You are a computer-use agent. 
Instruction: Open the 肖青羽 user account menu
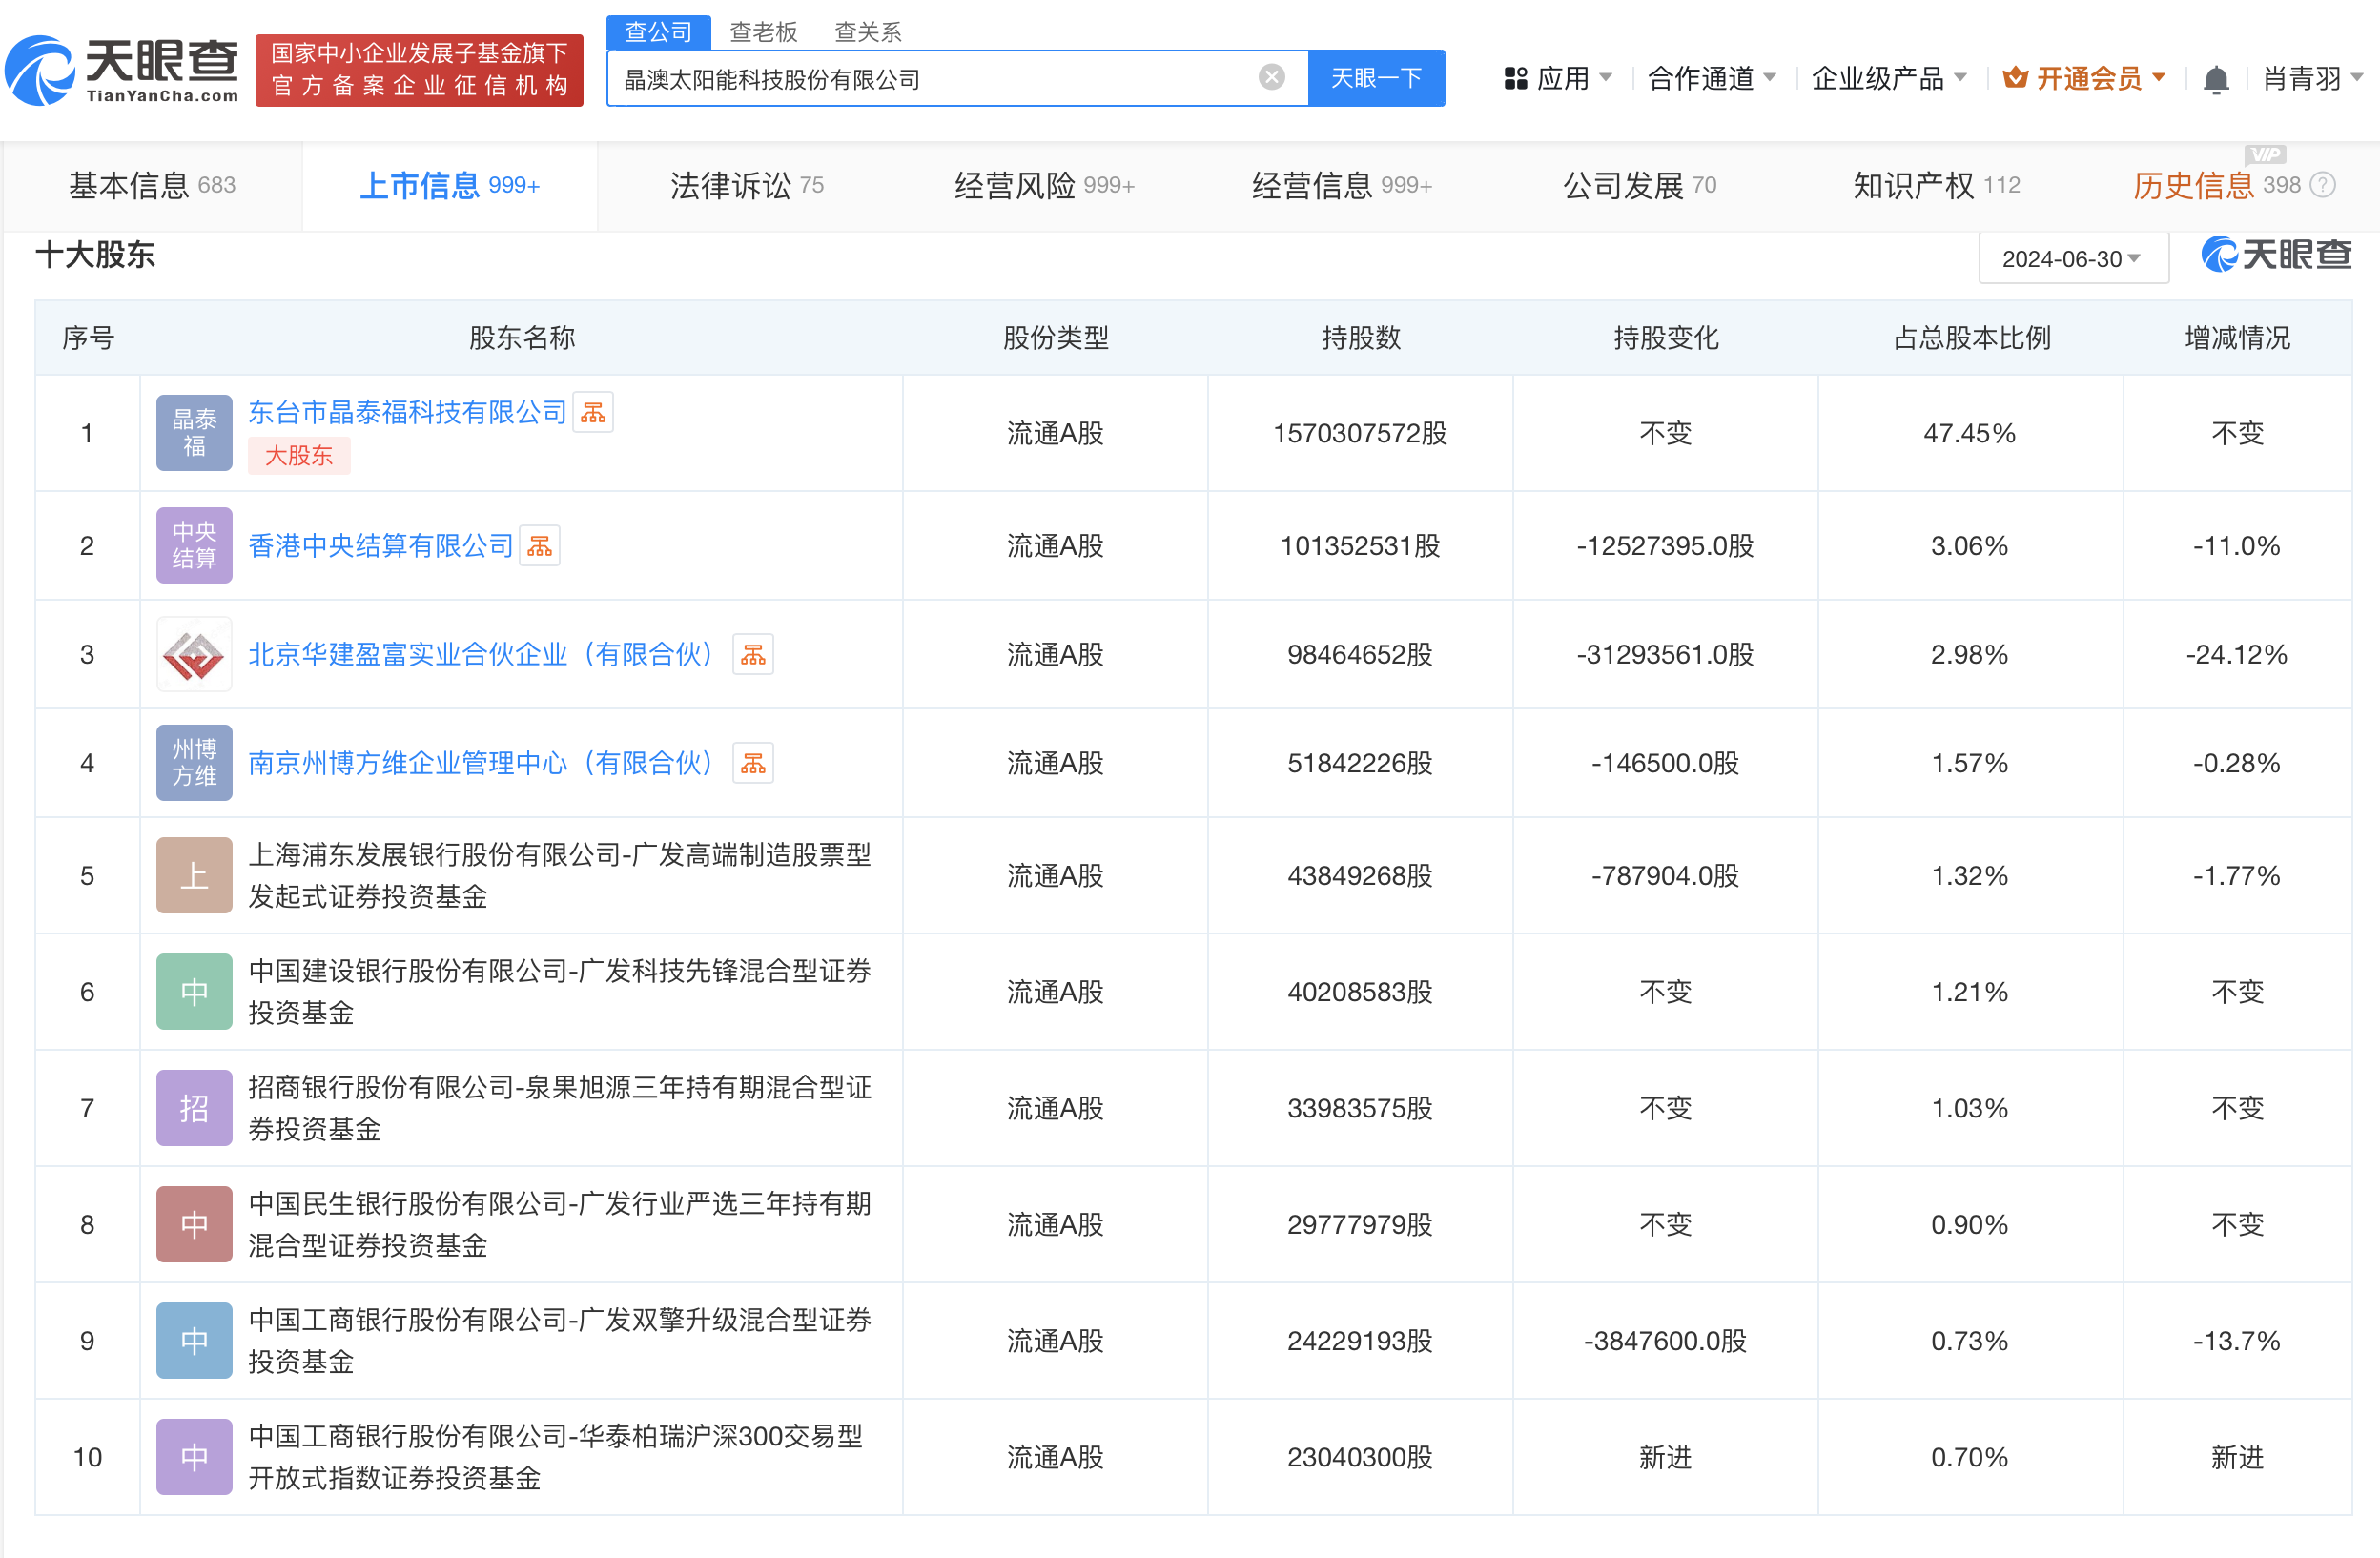[x=2312, y=78]
